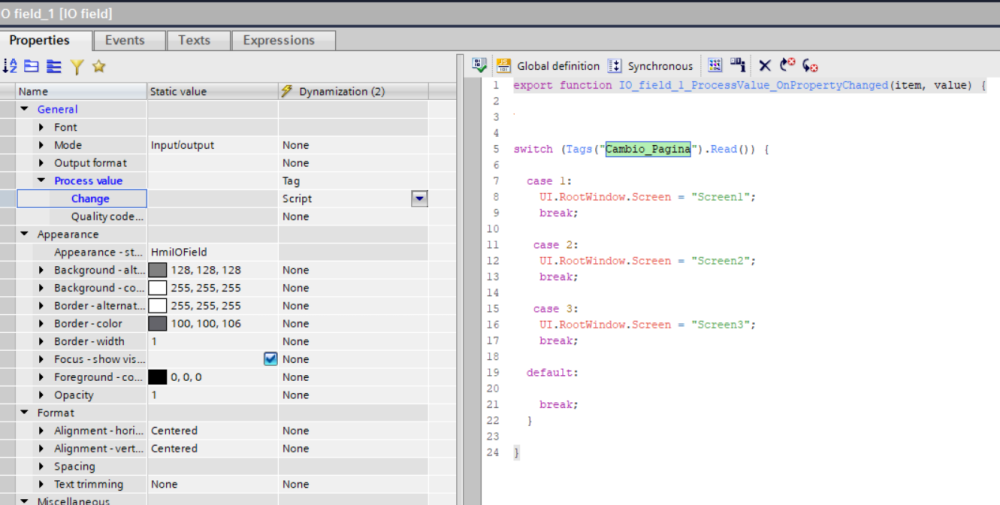Click the script syntax check icon
The width and height of the screenshot is (1000, 505).
(479, 66)
